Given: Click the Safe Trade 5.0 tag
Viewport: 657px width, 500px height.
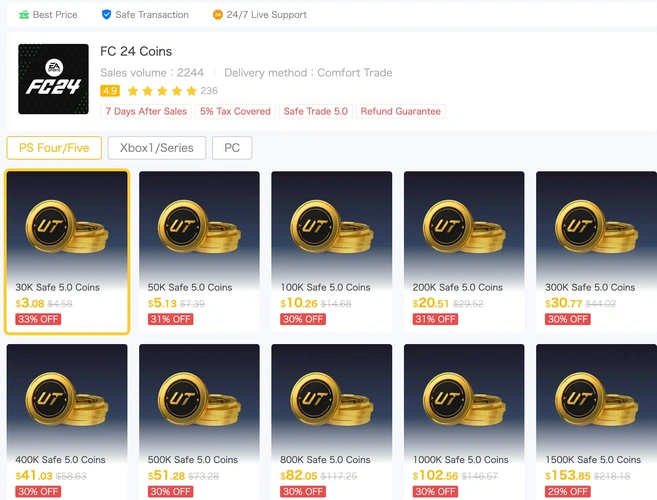Looking at the screenshot, I should point(316,111).
